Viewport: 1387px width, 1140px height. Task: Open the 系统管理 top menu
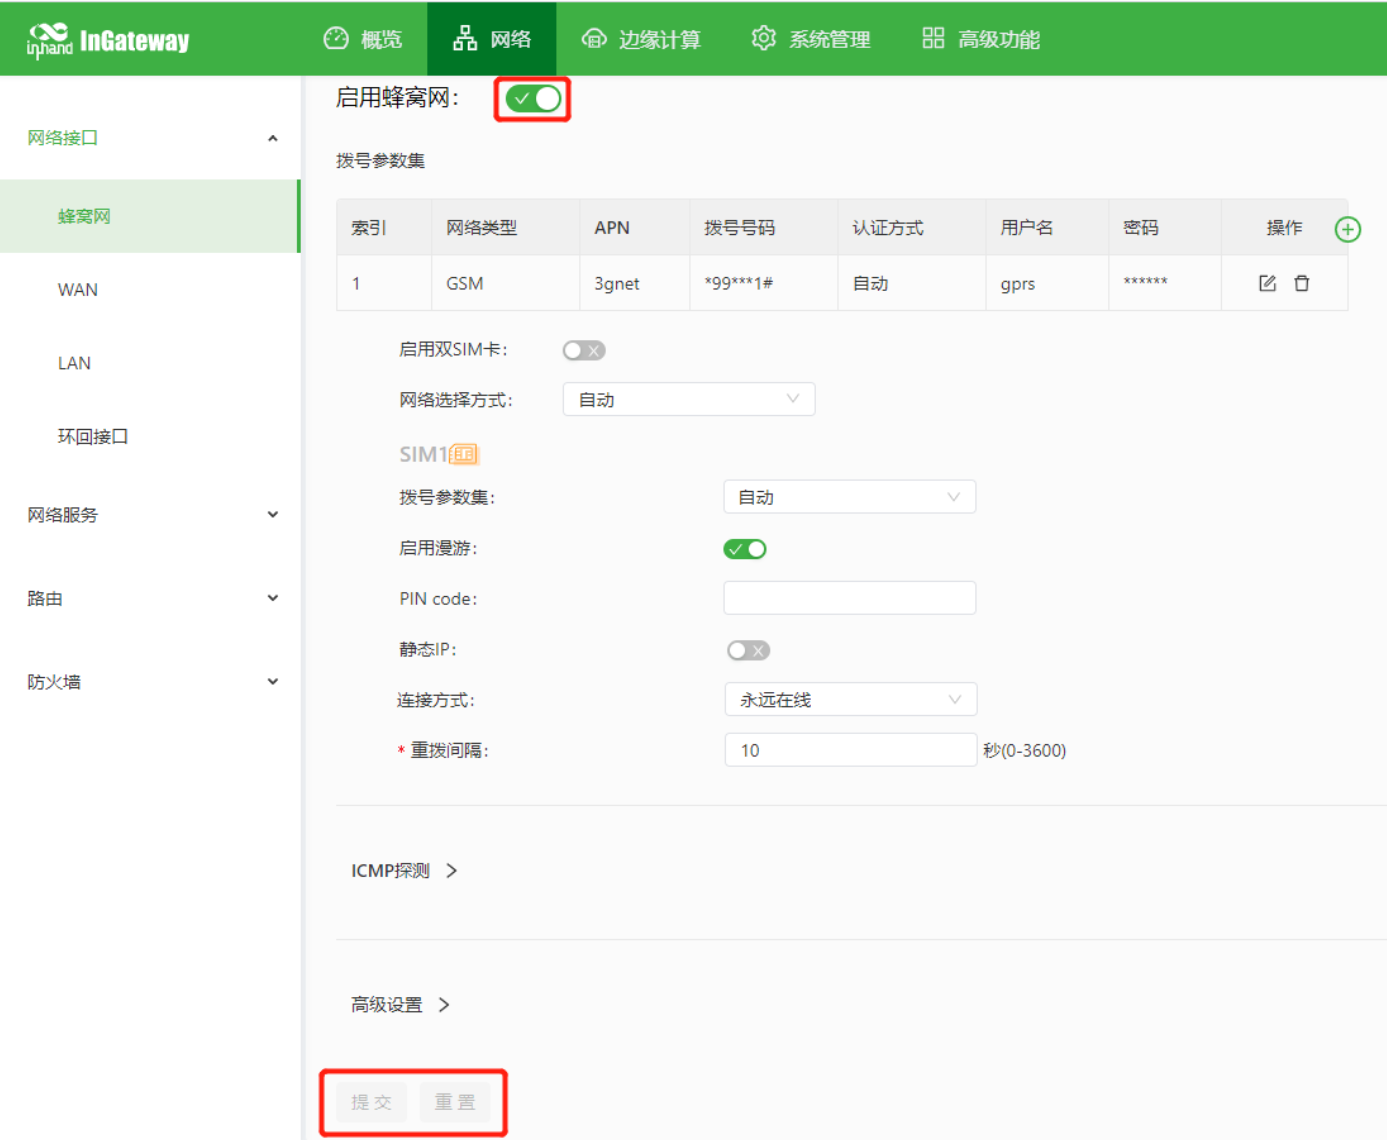coord(811,39)
